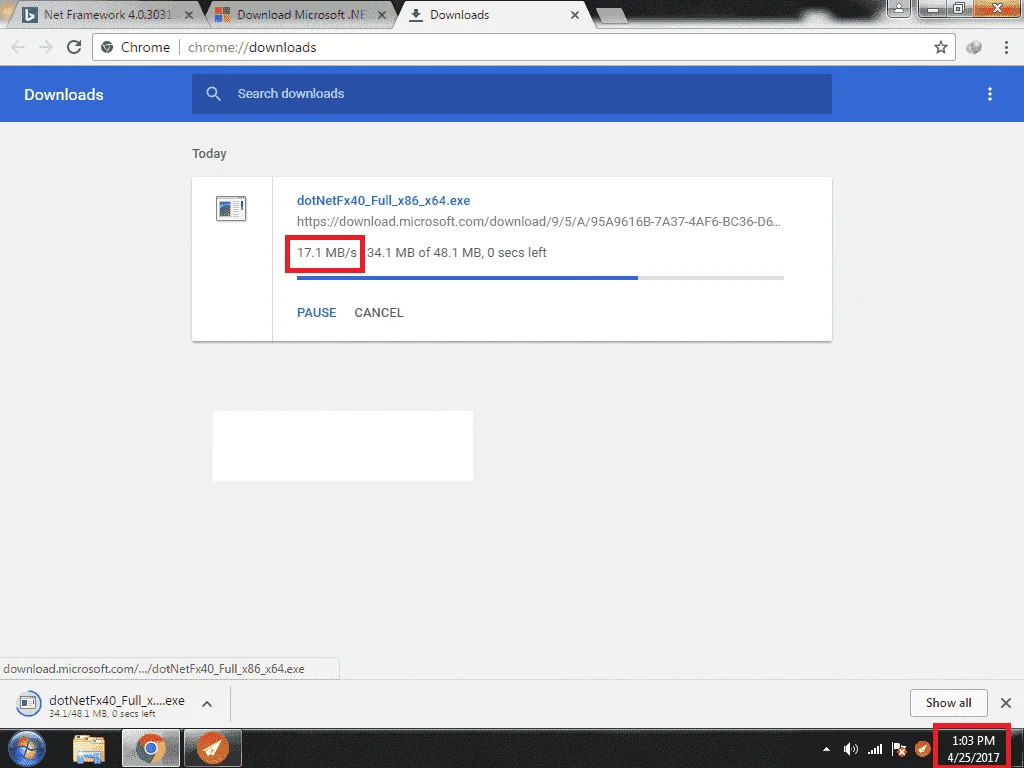Go back with the browser back arrow
The height and width of the screenshot is (768, 1024).
pyautogui.click(x=18, y=47)
